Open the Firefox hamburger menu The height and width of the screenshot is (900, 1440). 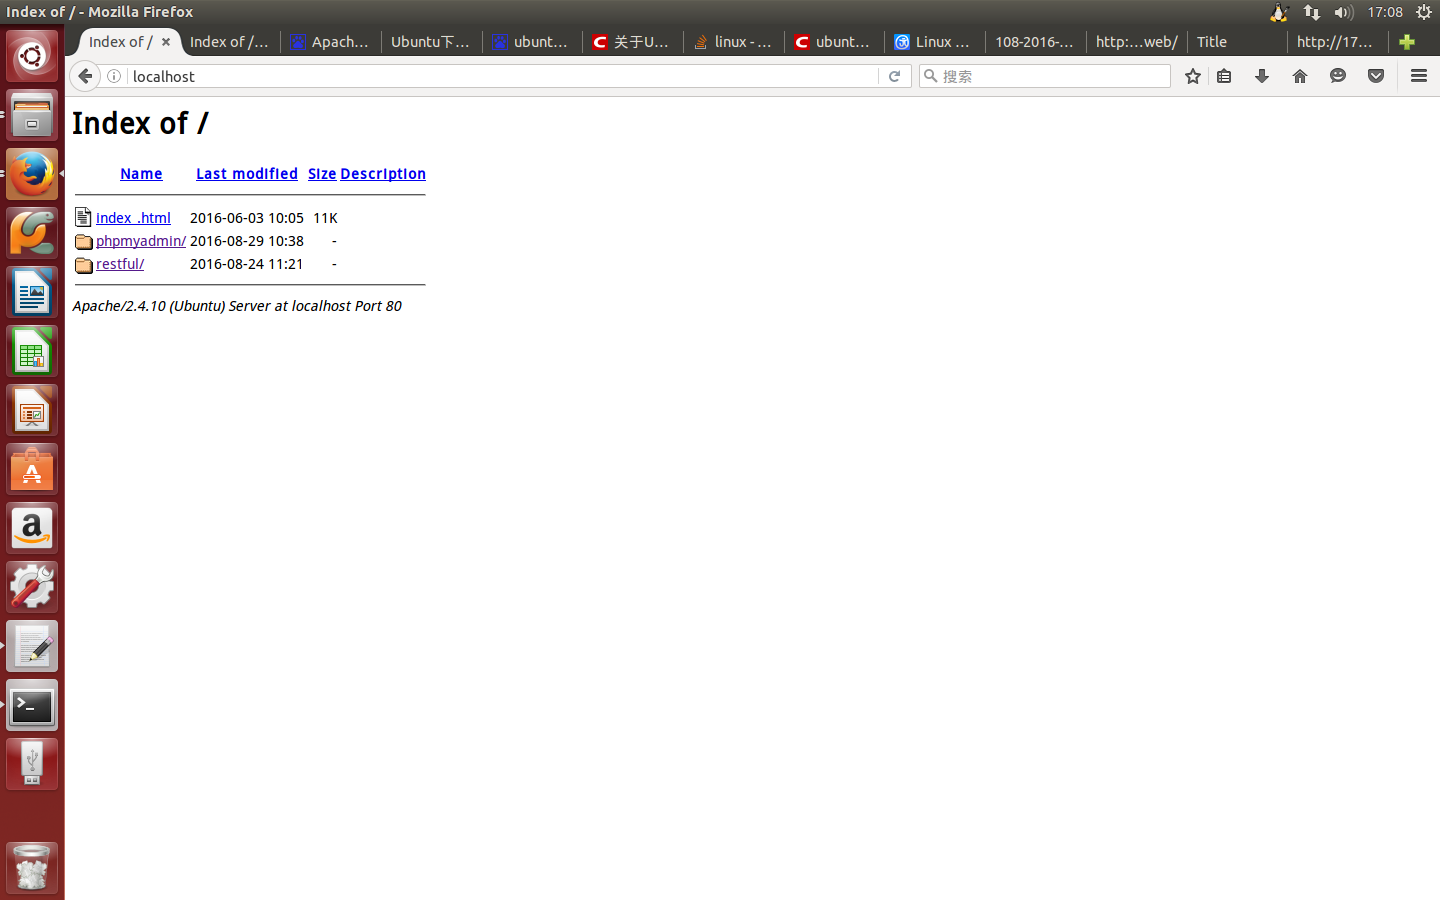1418,75
